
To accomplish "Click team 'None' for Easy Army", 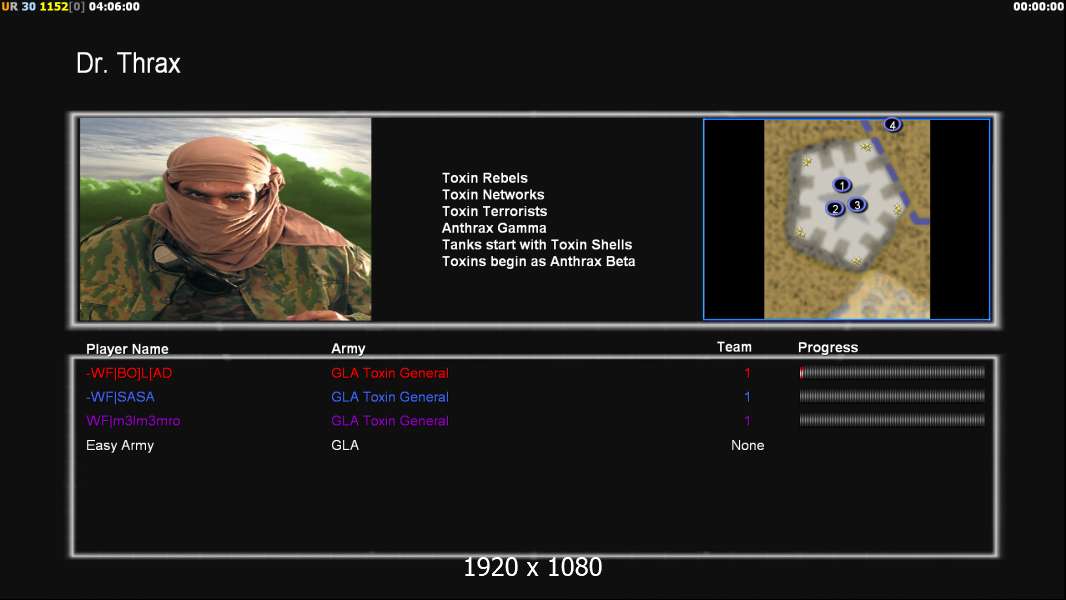I will pyautogui.click(x=747, y=445).
